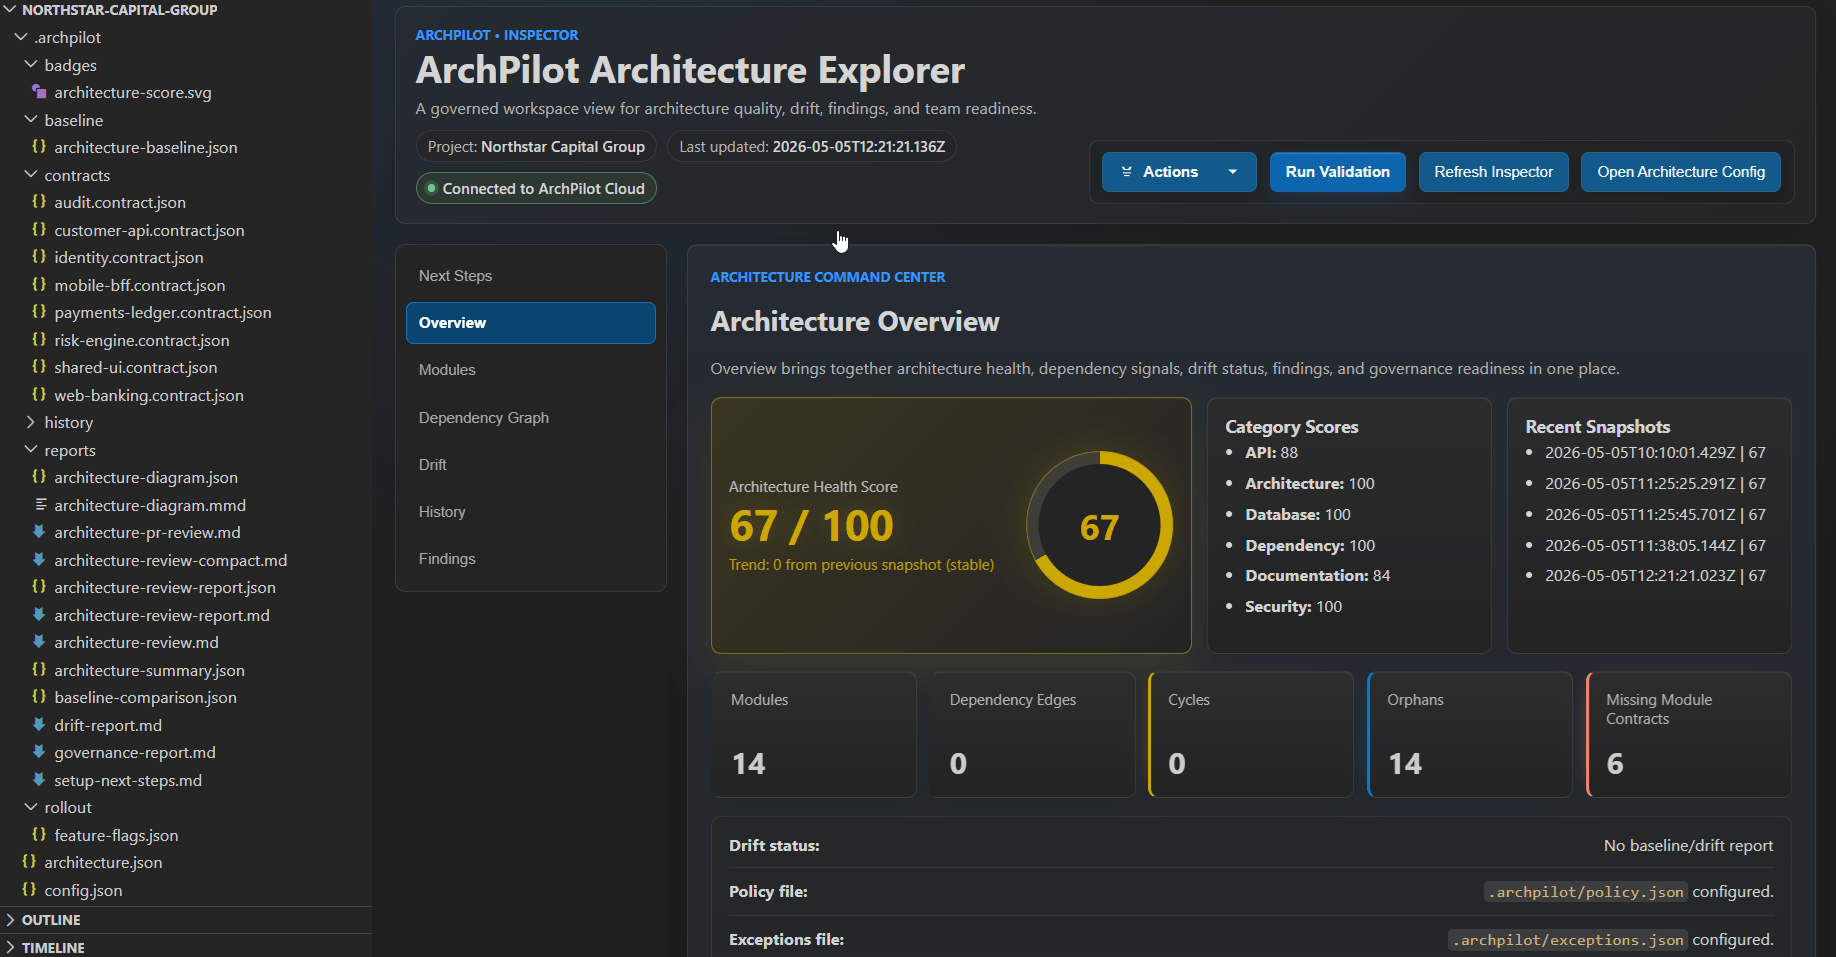Click the Refresh Inspector button
1836x957 pixels.
[1494, 172]
